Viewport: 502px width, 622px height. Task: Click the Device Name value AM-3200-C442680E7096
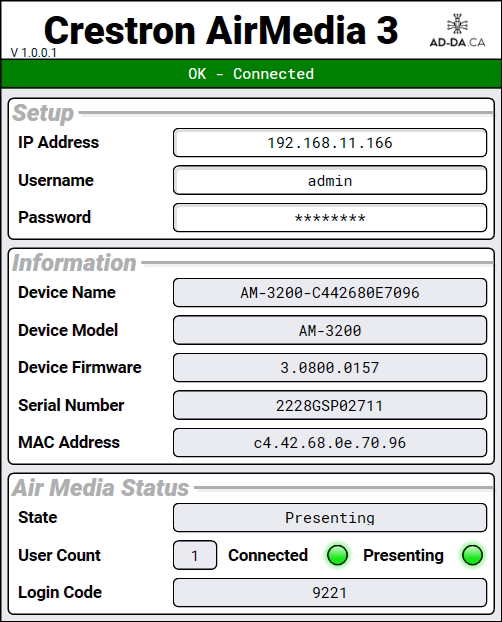point(330,293)
